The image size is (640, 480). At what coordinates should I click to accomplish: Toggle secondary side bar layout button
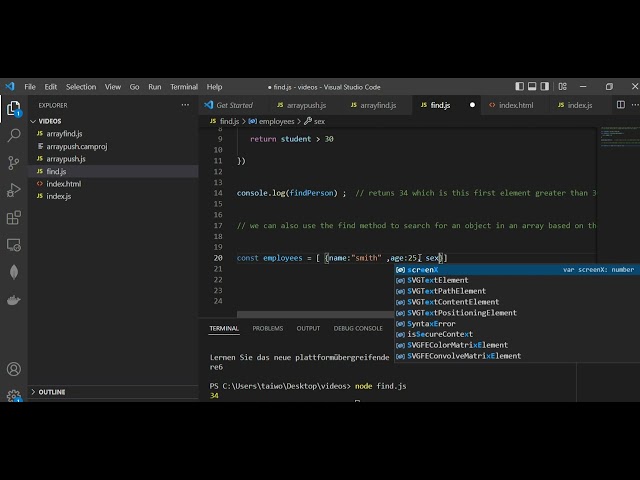click(544, 87)
